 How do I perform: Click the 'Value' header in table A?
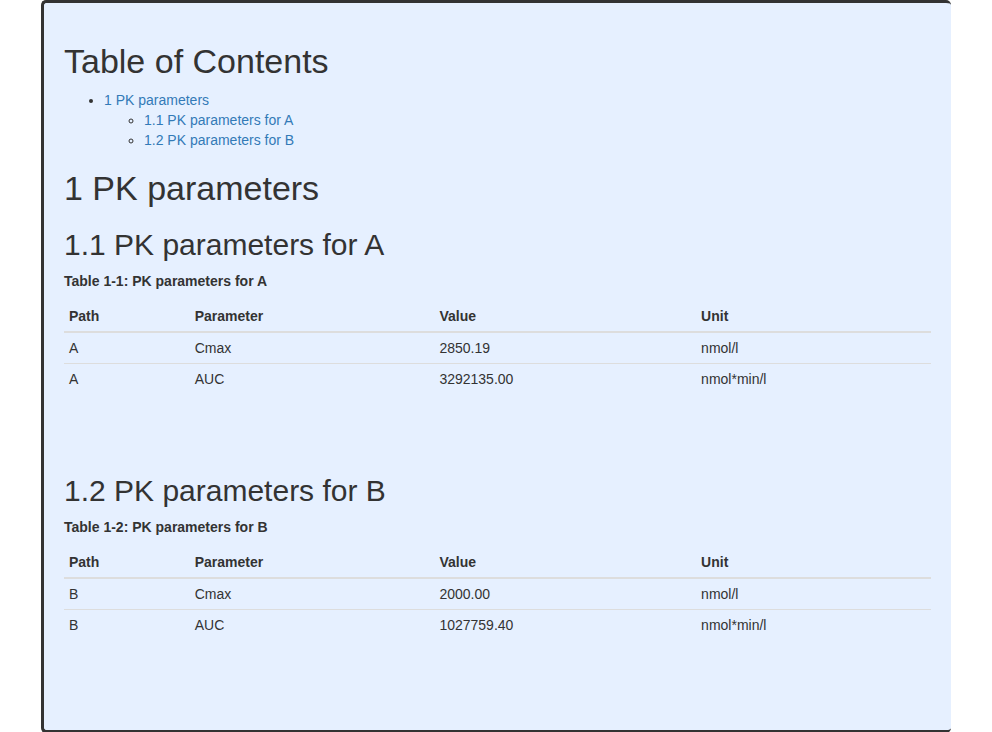point(457,316)
